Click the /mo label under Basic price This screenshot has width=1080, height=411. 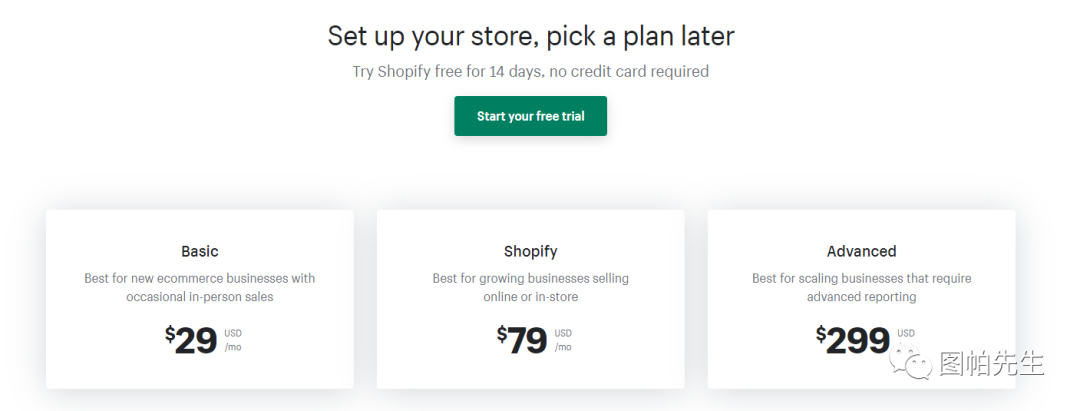pyautogui.click(x=233, y=348)
